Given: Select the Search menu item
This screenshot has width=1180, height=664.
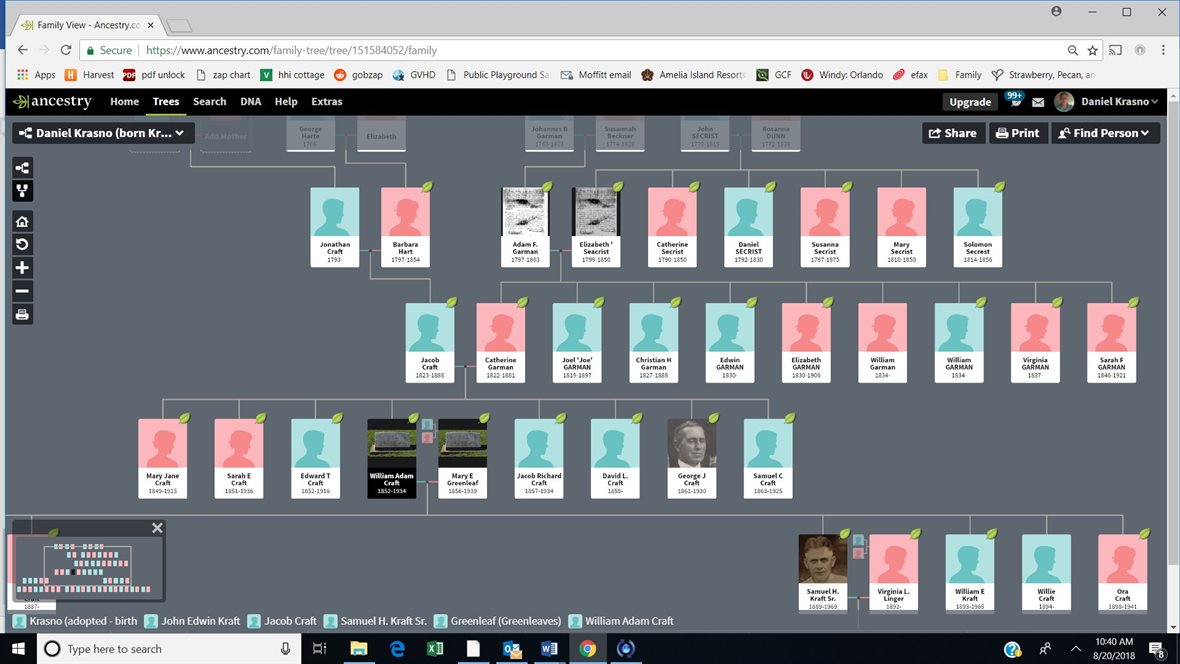Looking at the screenshot, I should pos(209,102).
